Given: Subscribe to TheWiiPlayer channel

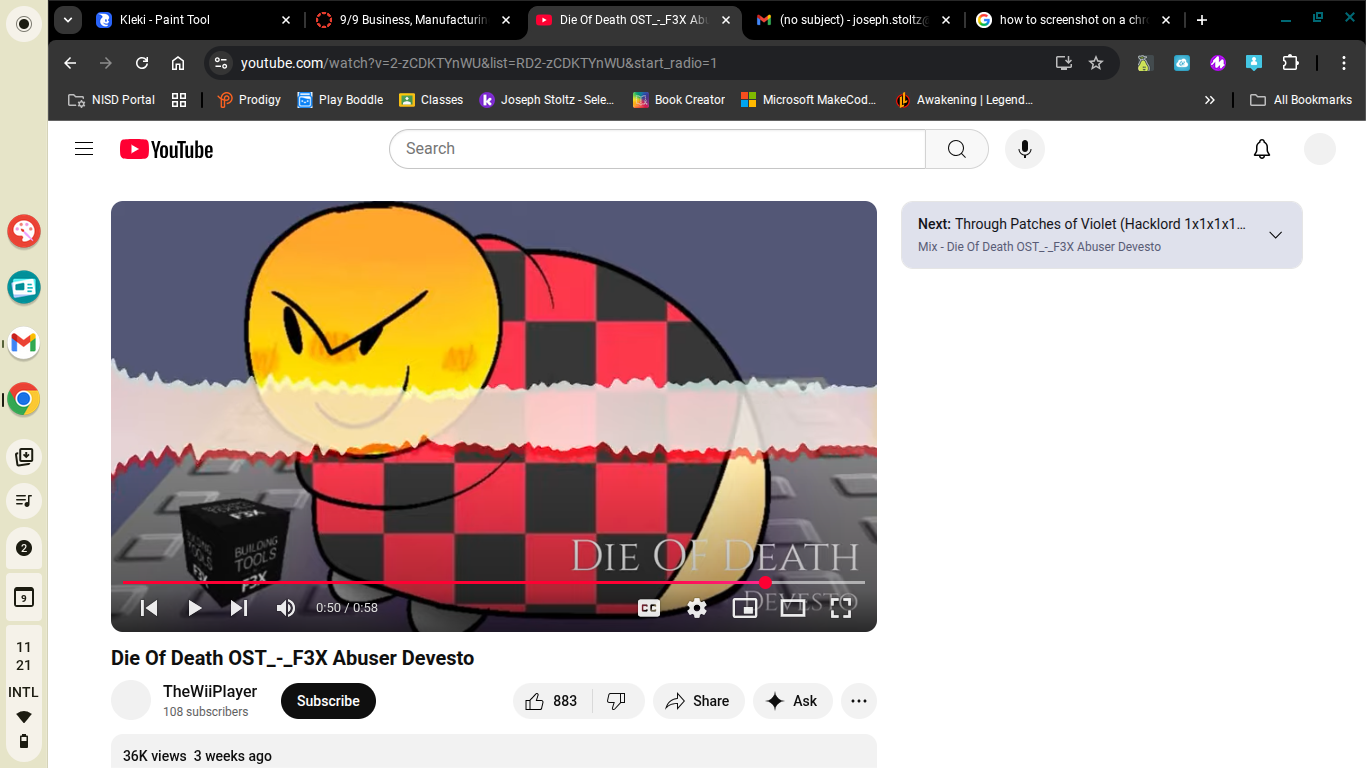Looking at the screenshot, I should click(328, 701).
